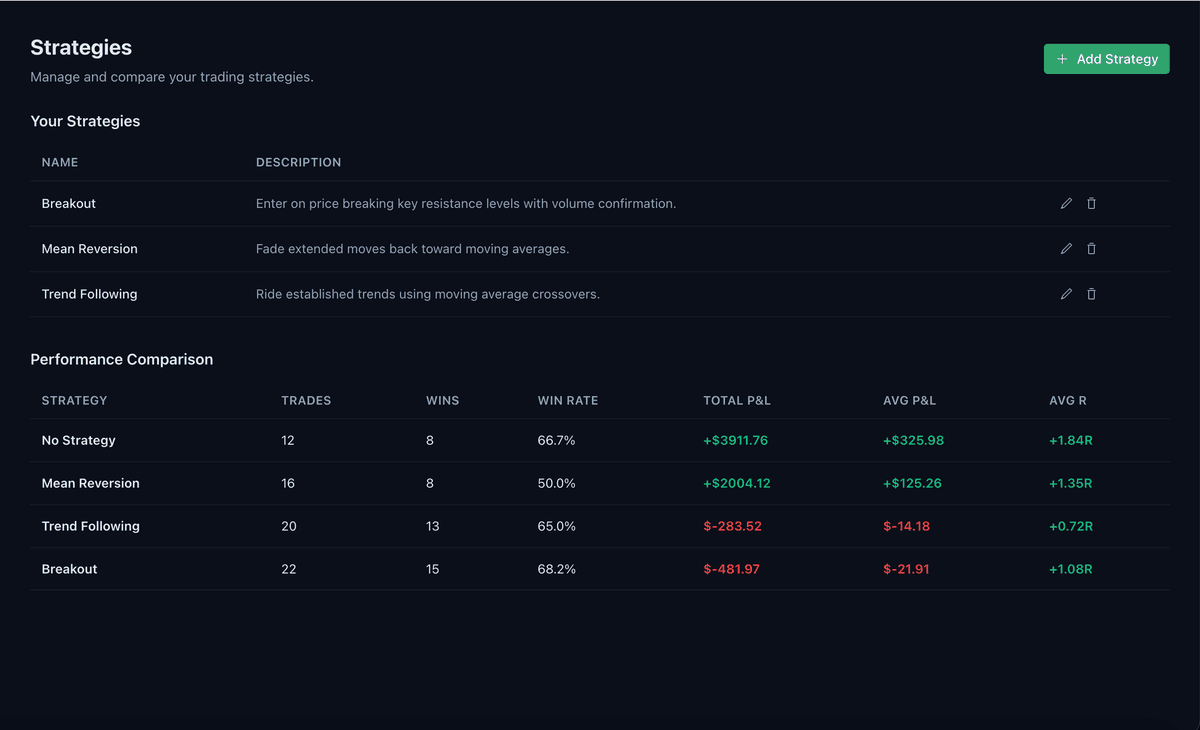Remove Mean Reversion using its trash icon
Screen dimensions: 1200x730
[x=1091, y=249]
